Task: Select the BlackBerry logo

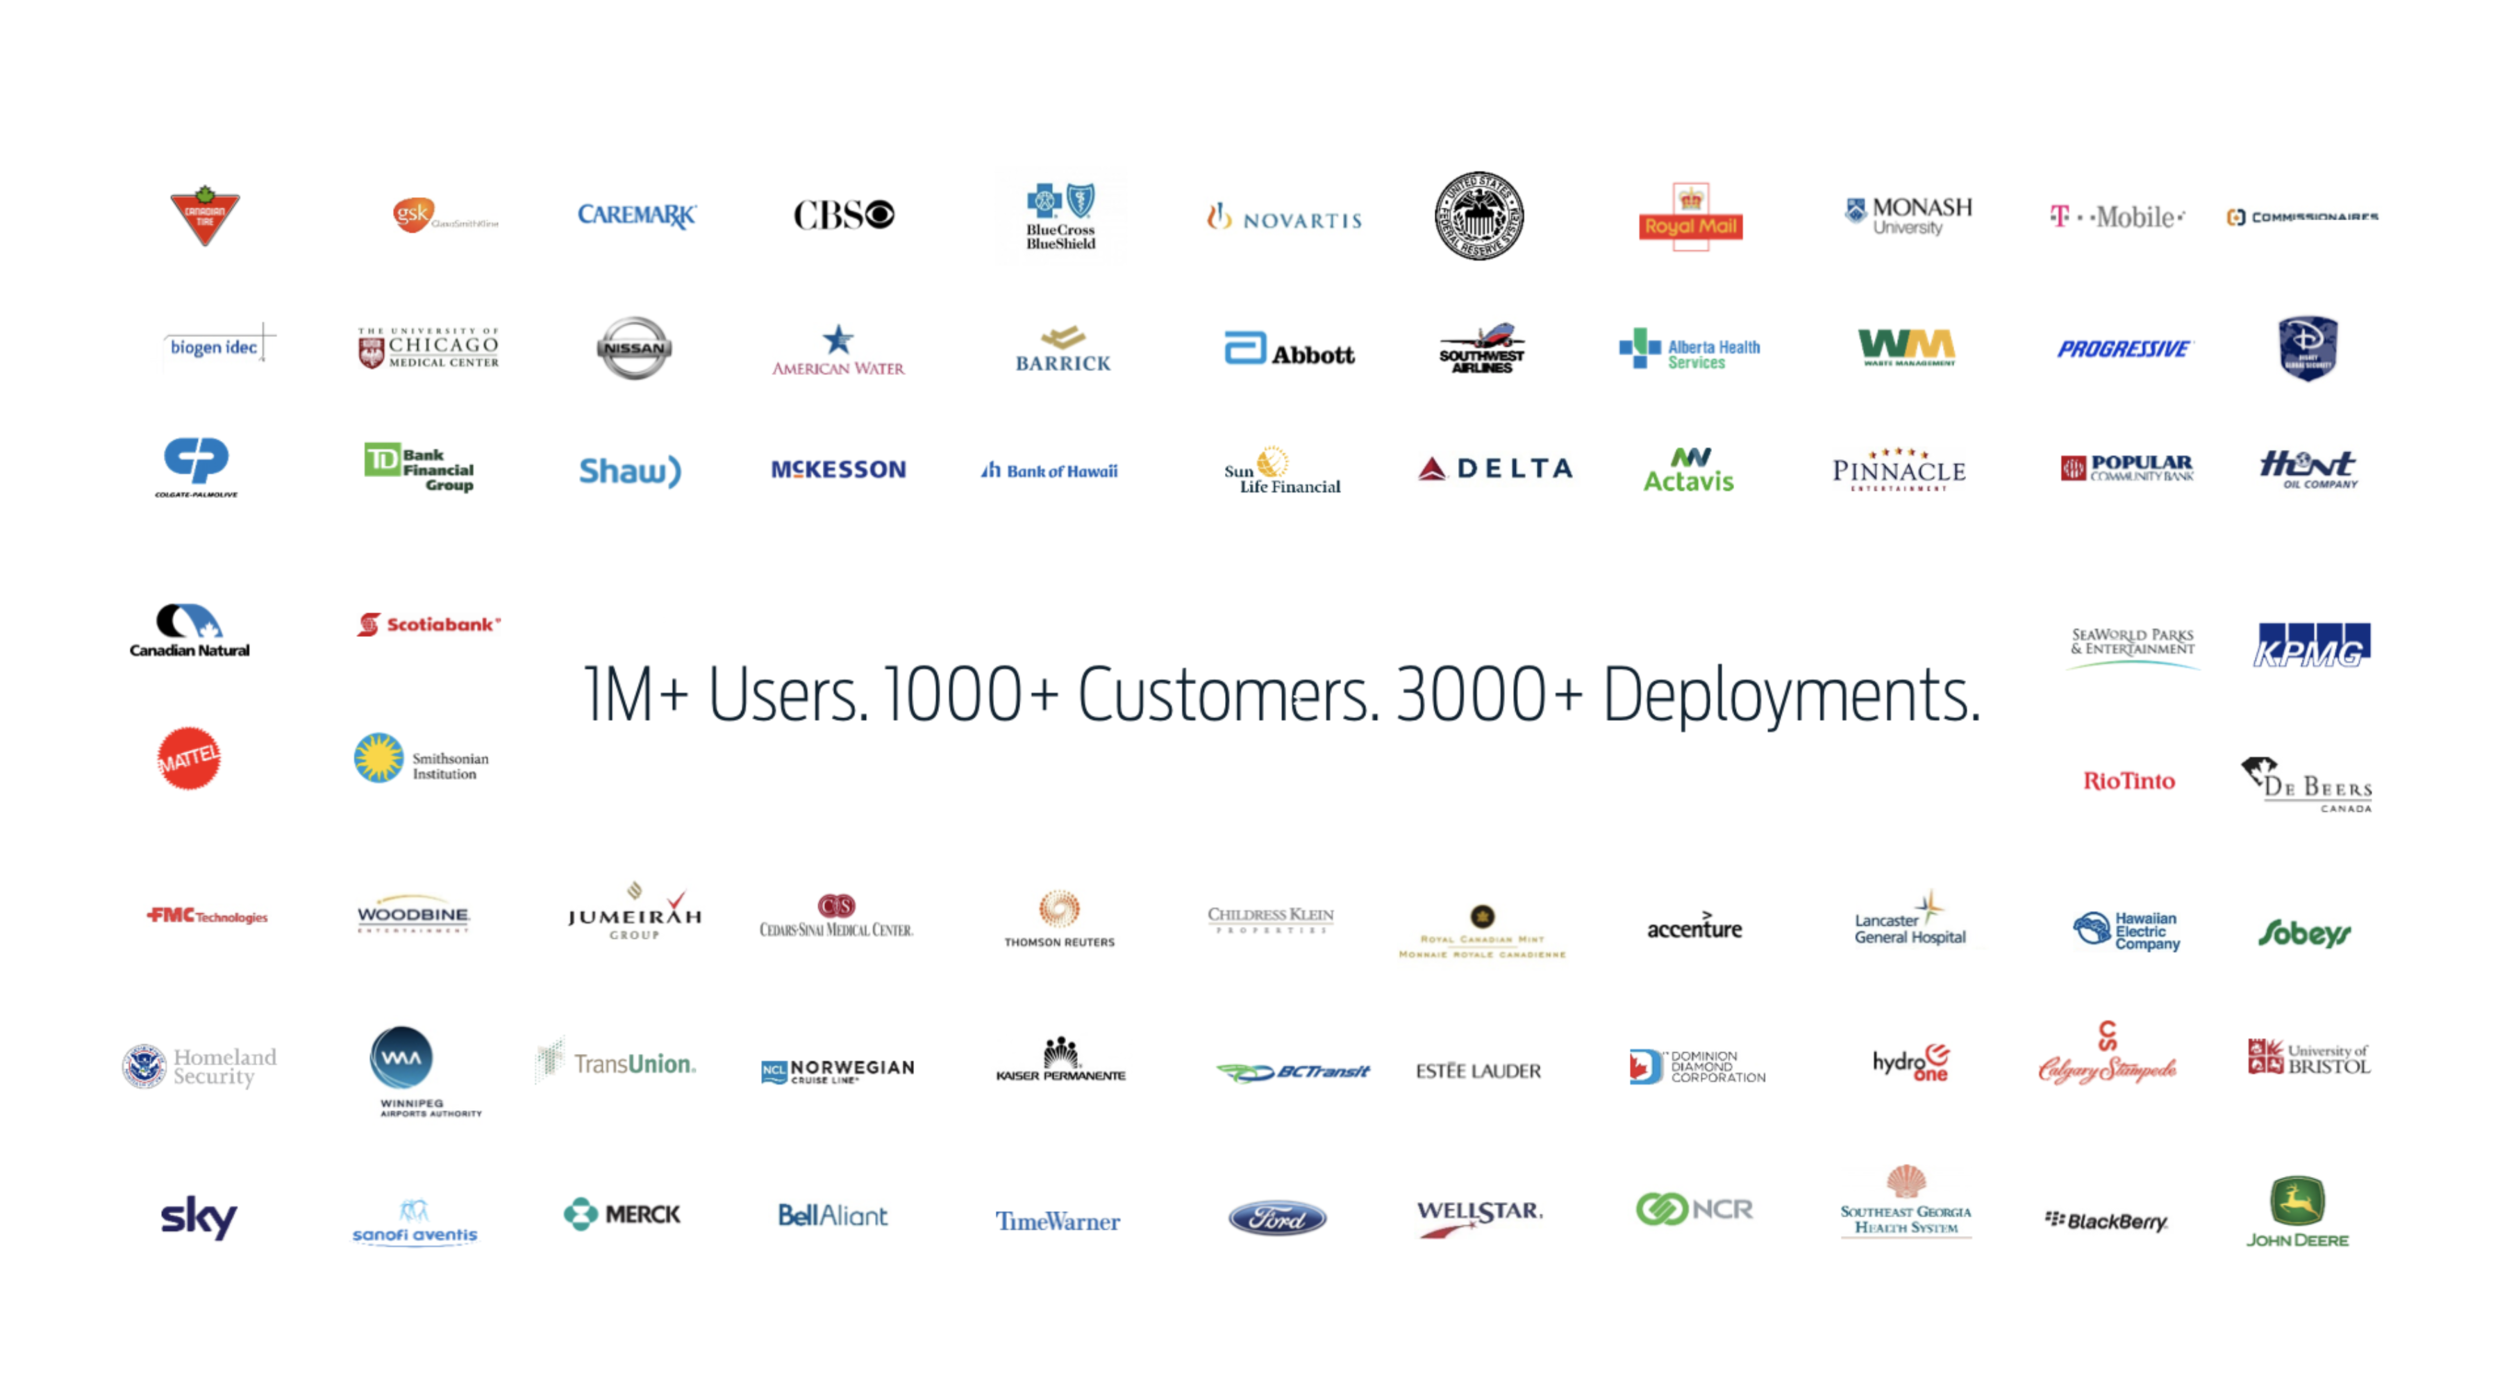Action: click(x=2106, y=1221)
